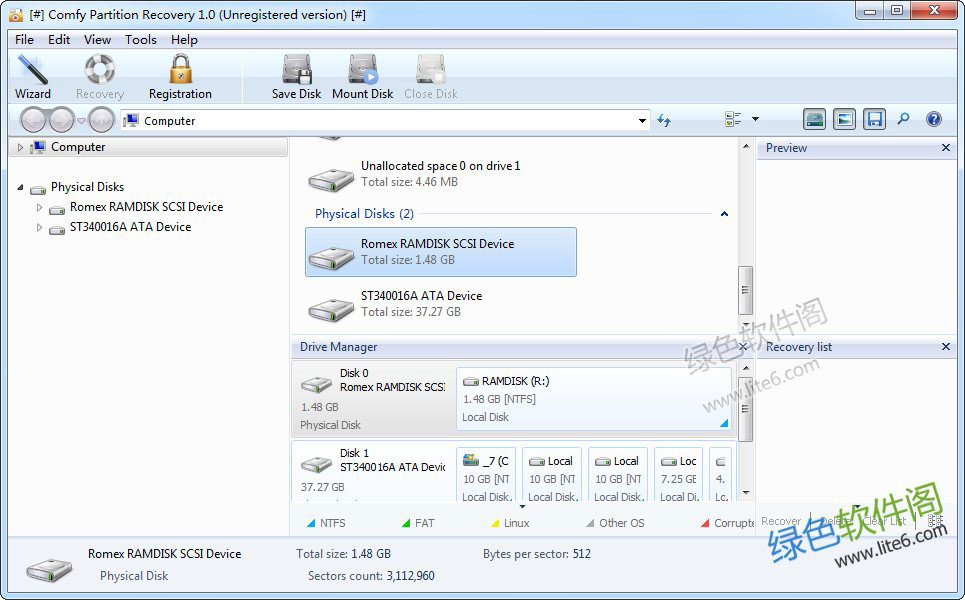965x600 pixels.
Task: Click the Drive Manager scrollbar thumb
Action: pyautogui.click(x=745, y=409)
